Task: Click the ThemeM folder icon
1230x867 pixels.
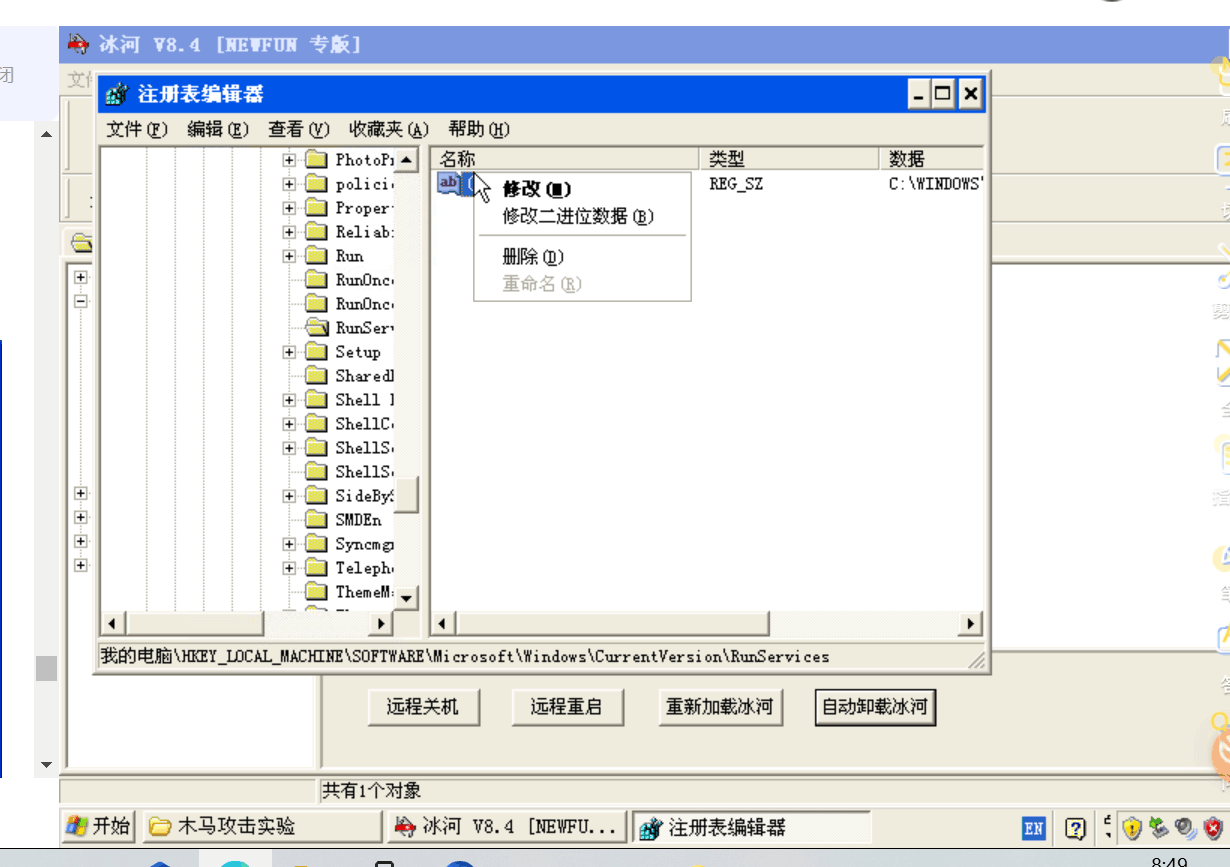Action: click(x=317, y=592)
